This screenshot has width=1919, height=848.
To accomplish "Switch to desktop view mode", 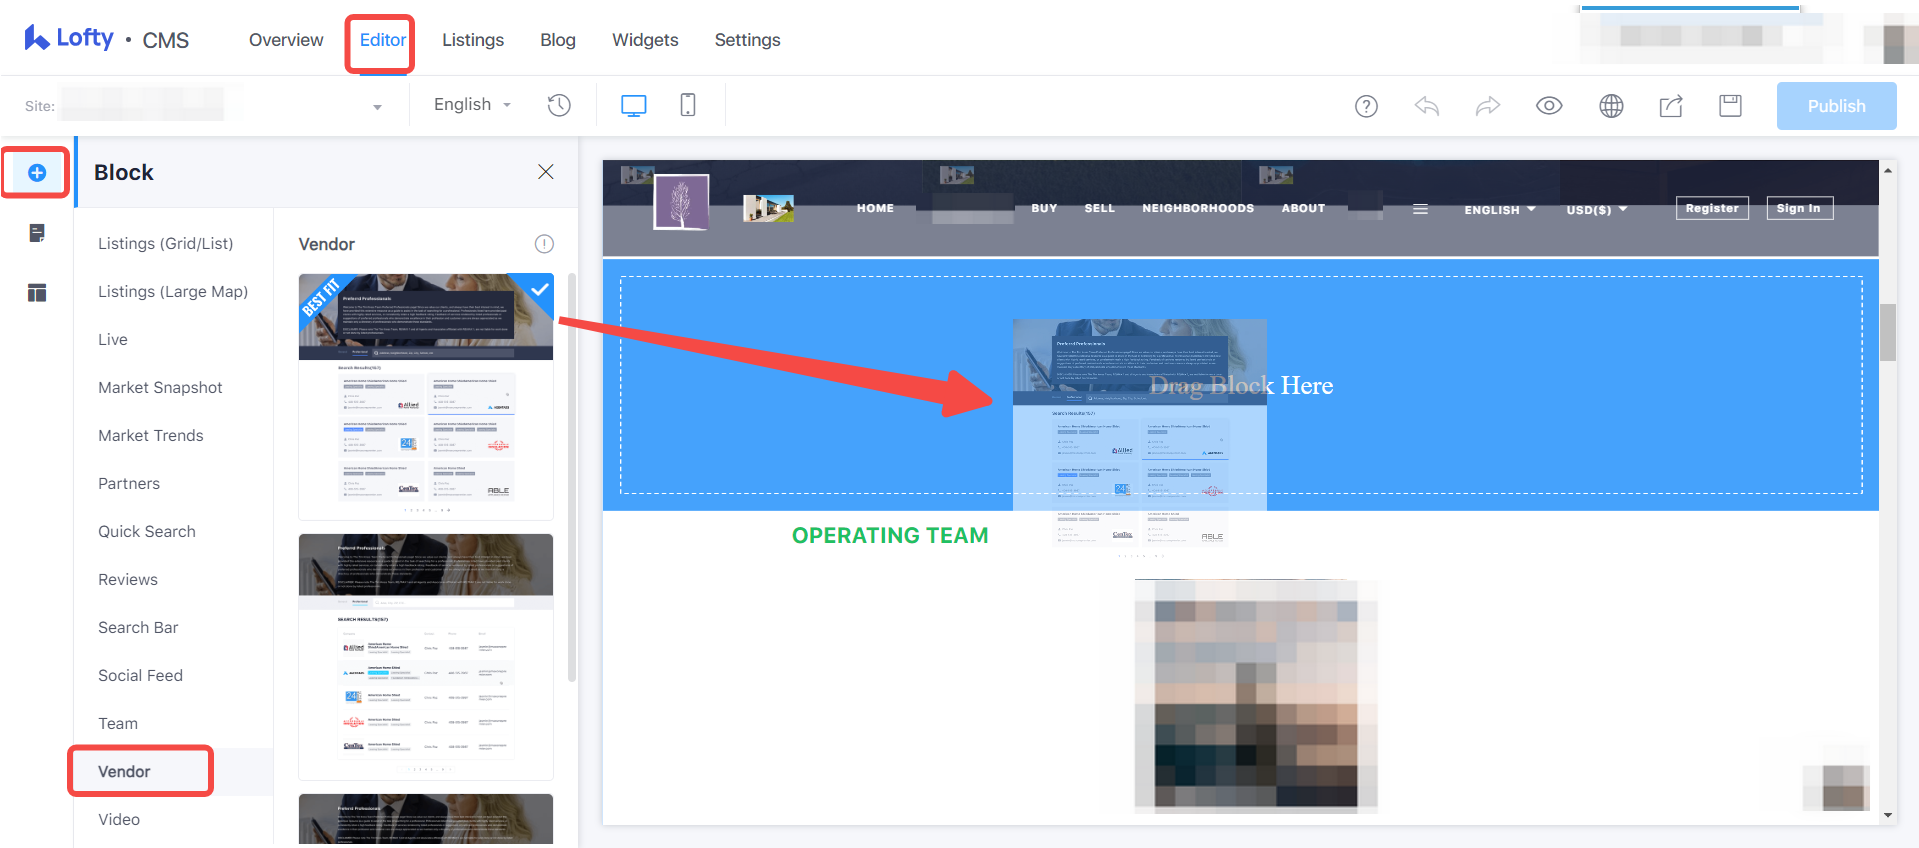I will [633, 105].
